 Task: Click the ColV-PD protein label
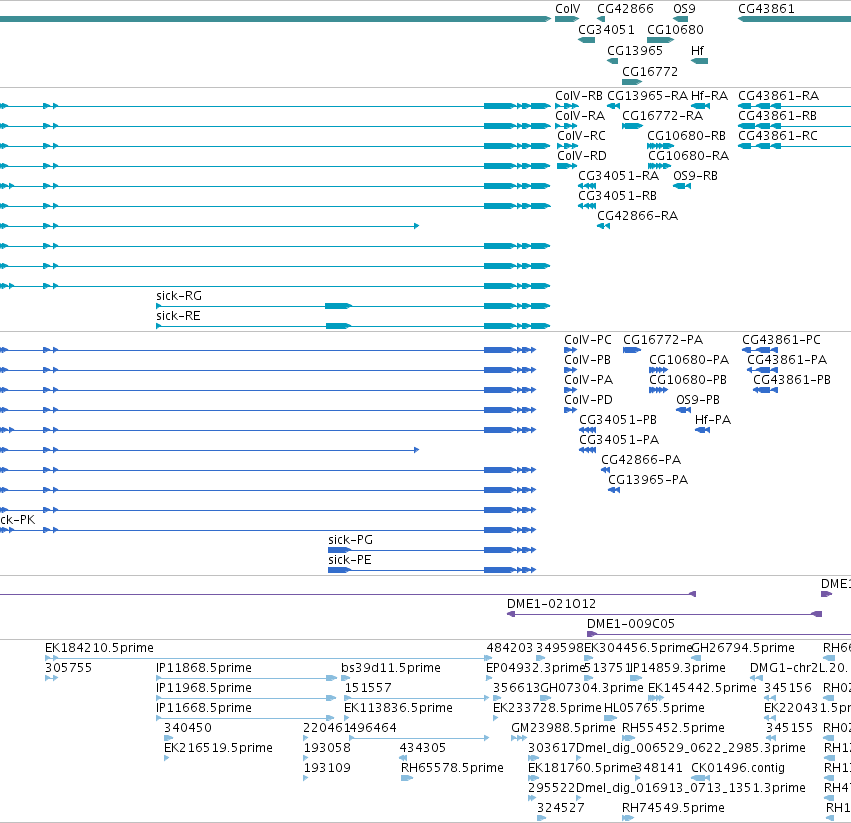click(588, 400)
